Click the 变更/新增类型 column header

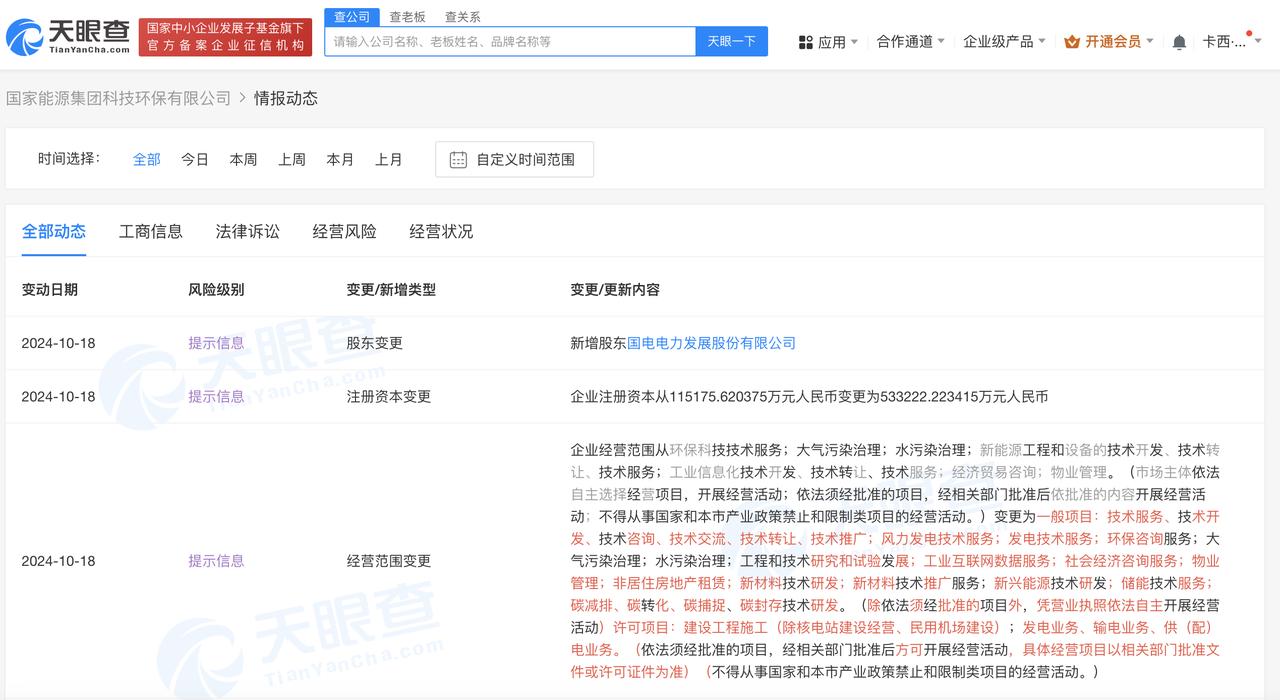[x=391, y=290]
